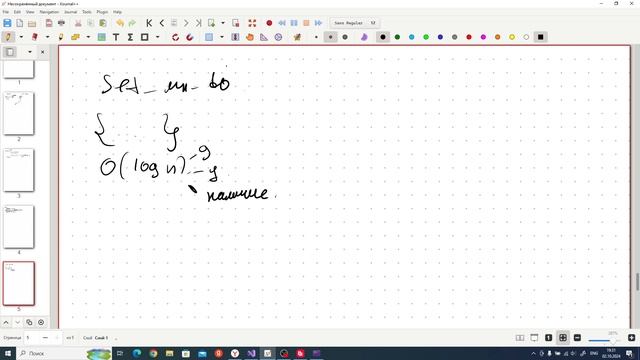
Task: Select page 4 thumbnail in sidebar
Action: coord(19,227)
